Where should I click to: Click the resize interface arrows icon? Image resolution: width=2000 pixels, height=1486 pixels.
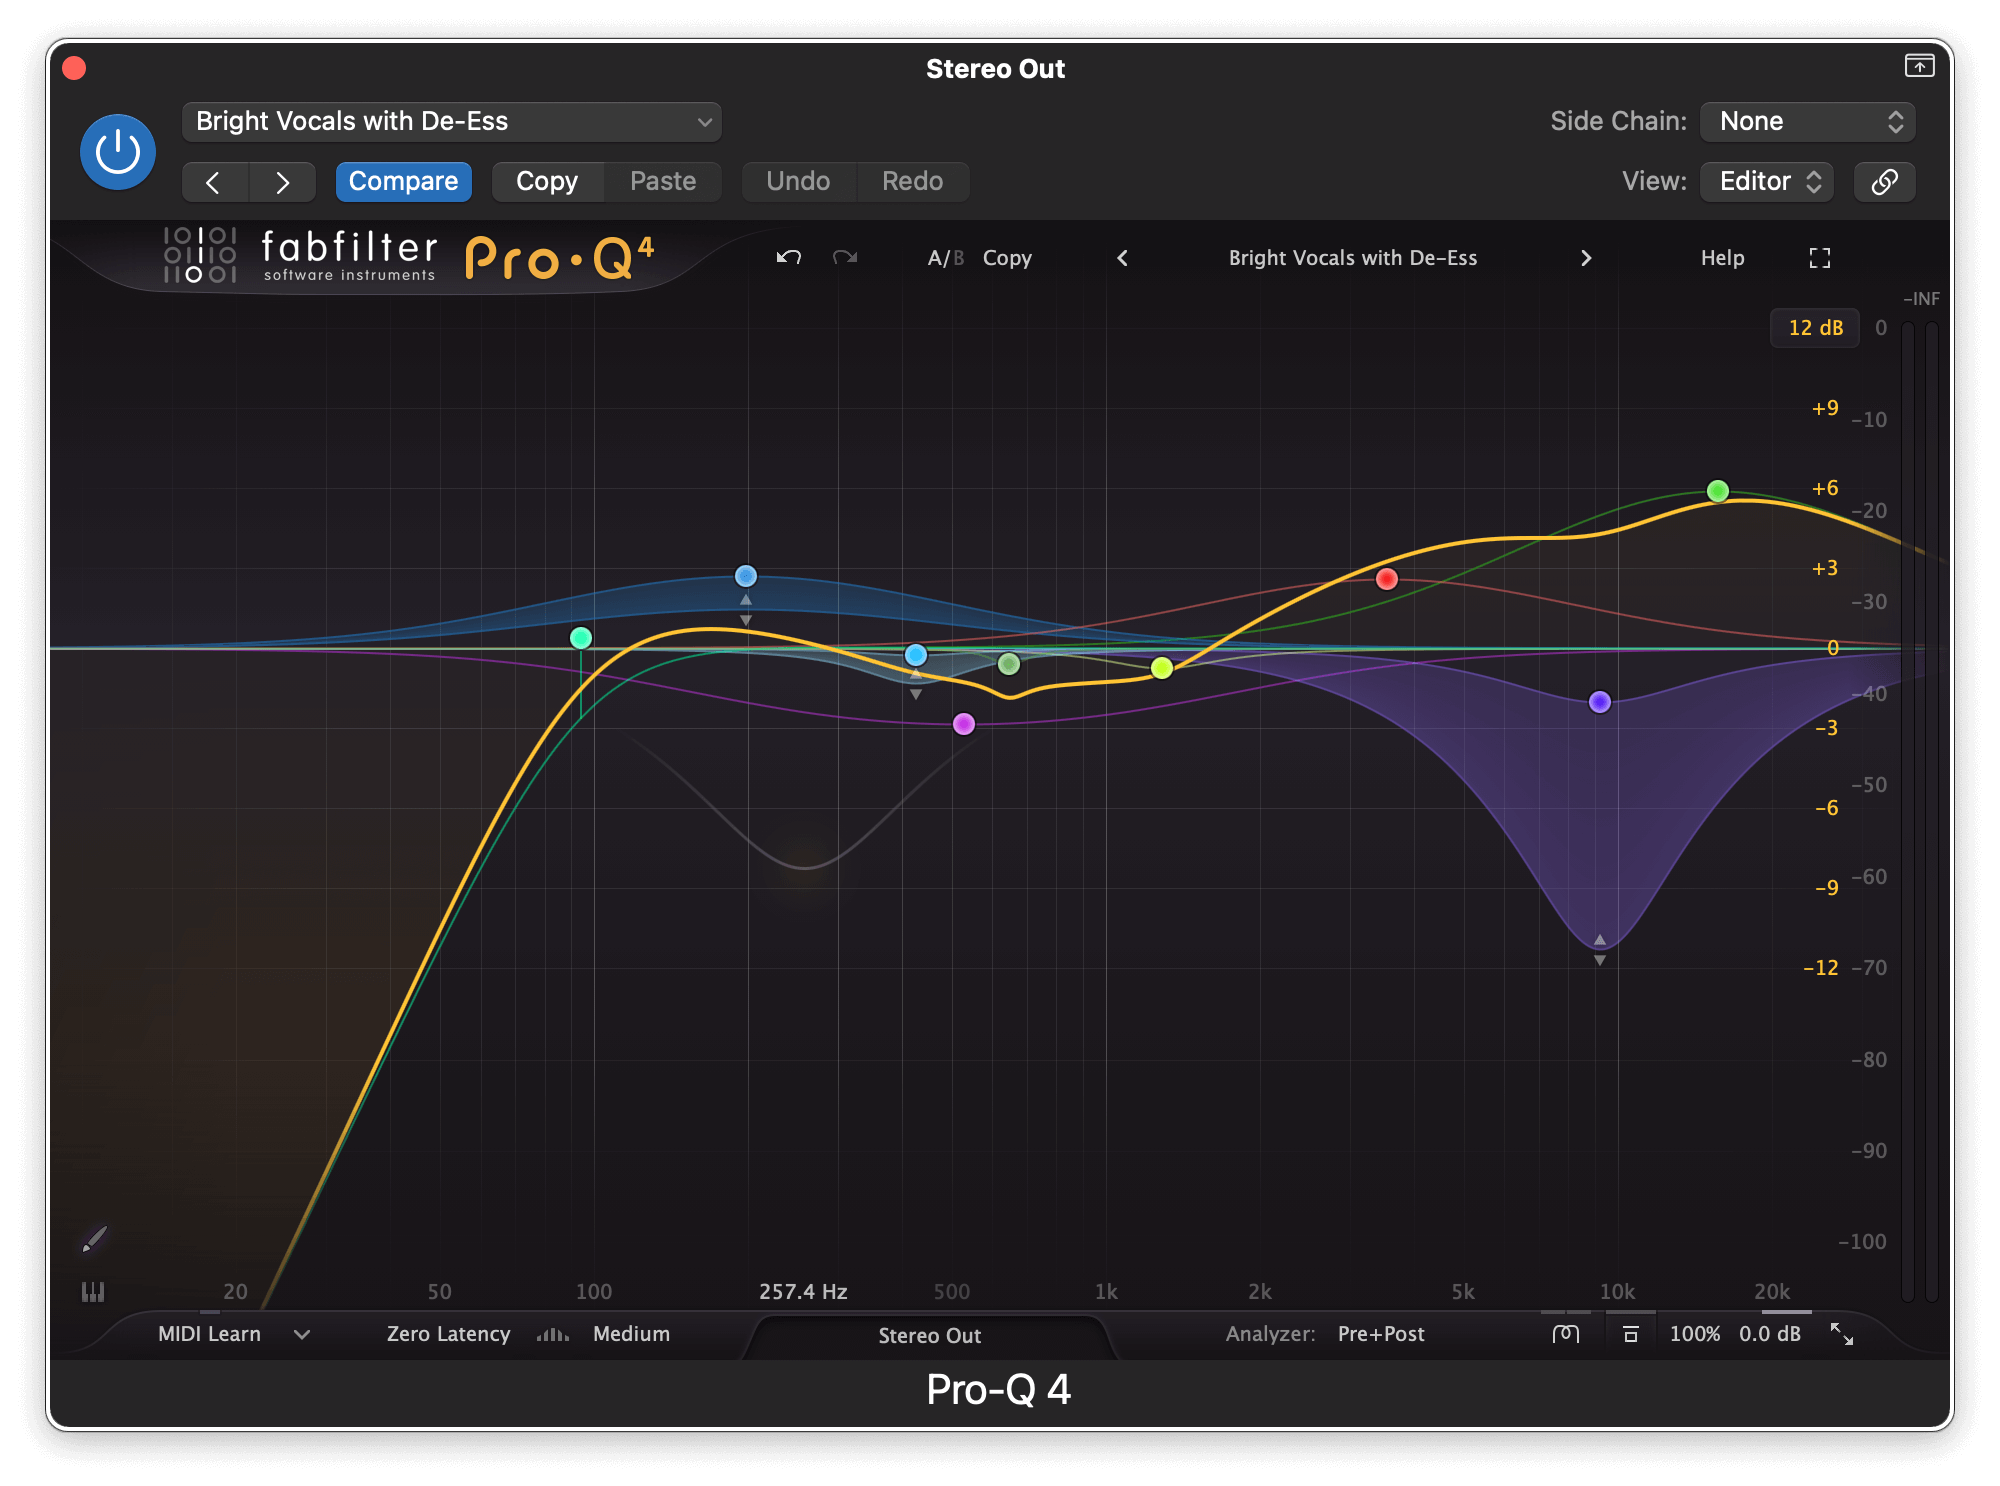pyautogui.click(x=1842, y=1334)
